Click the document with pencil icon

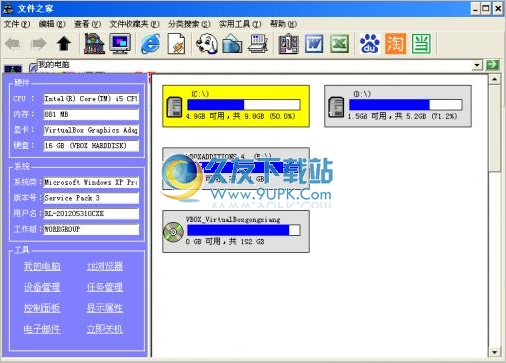(x=176, y=44)
